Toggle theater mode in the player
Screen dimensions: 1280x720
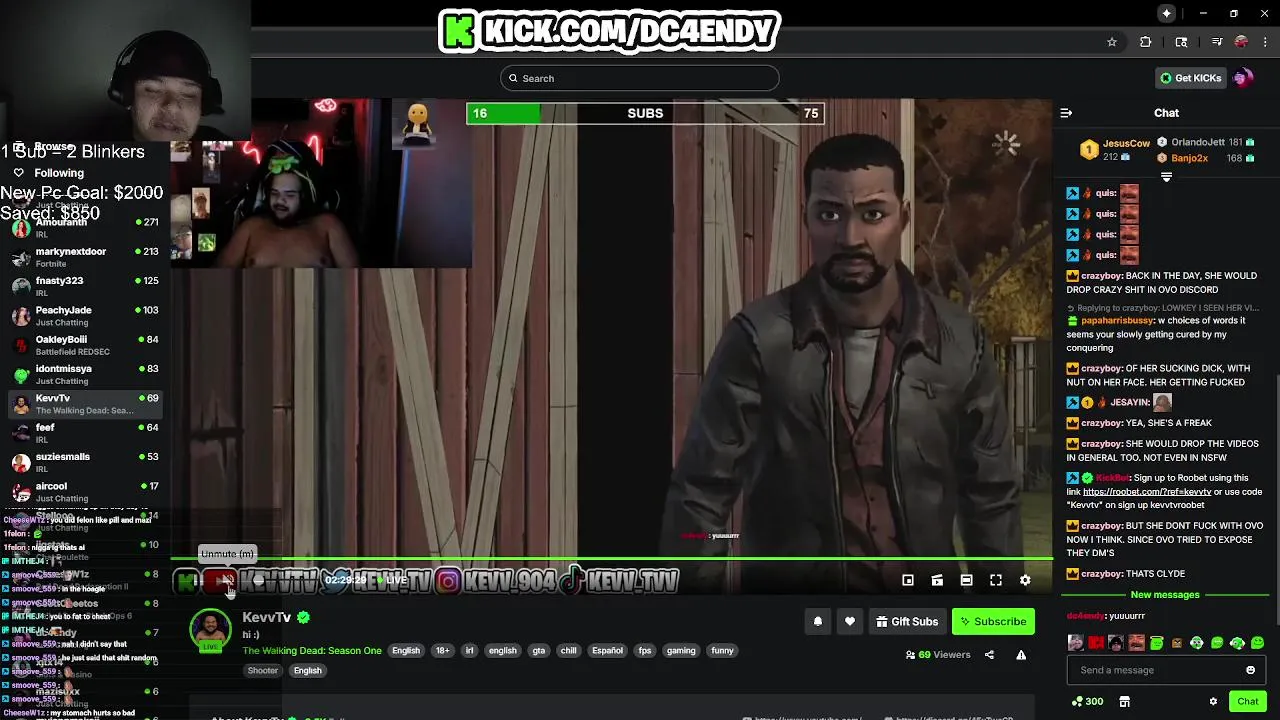pyautogui.click(x=966, y=580)
